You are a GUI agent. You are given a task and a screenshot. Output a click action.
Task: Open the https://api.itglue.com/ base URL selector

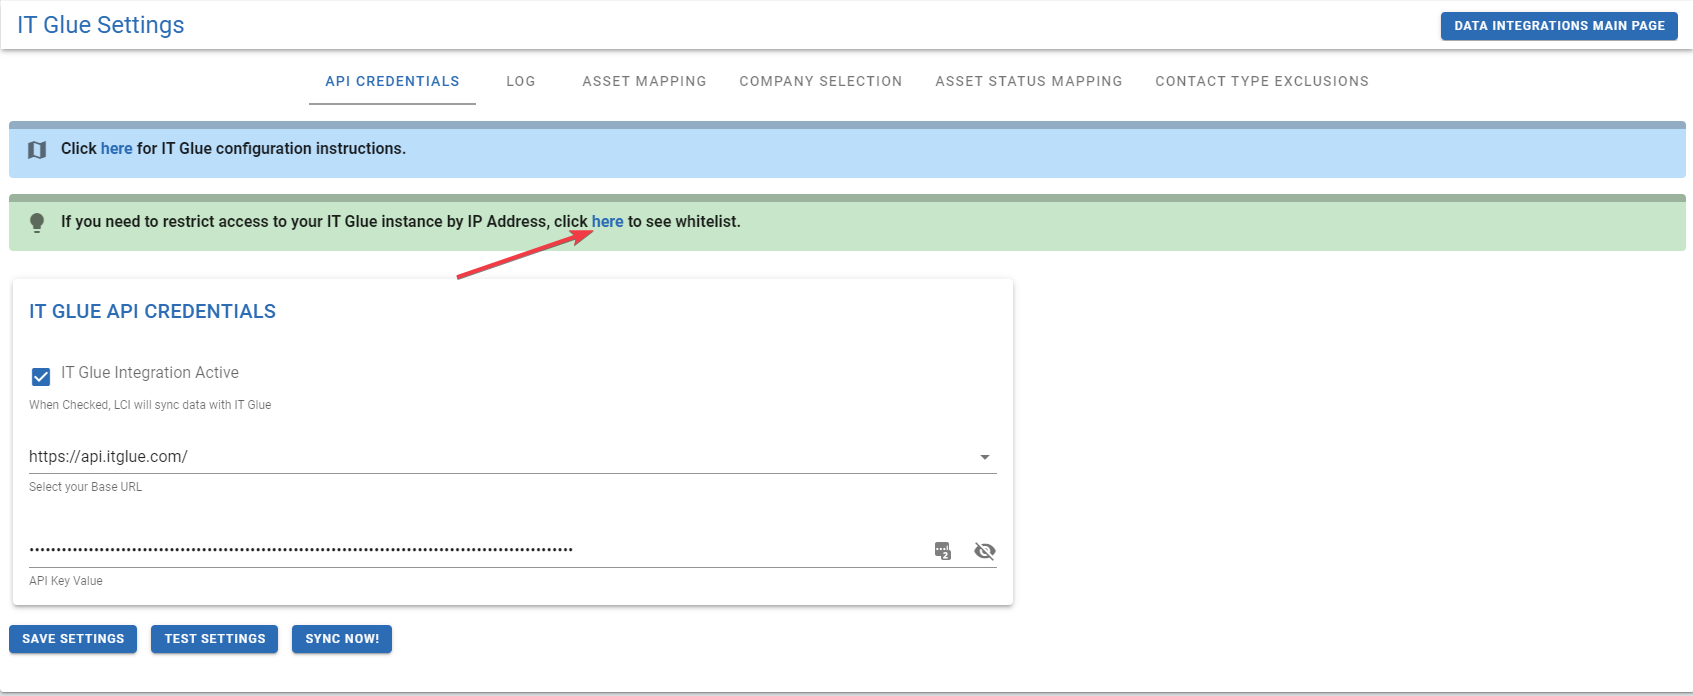[500, 457]
